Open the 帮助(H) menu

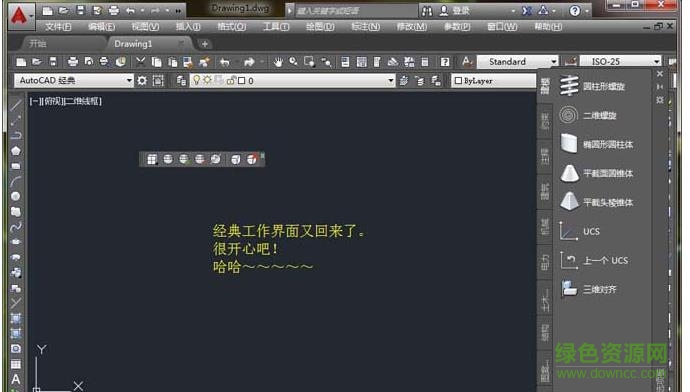pos(548,27)
